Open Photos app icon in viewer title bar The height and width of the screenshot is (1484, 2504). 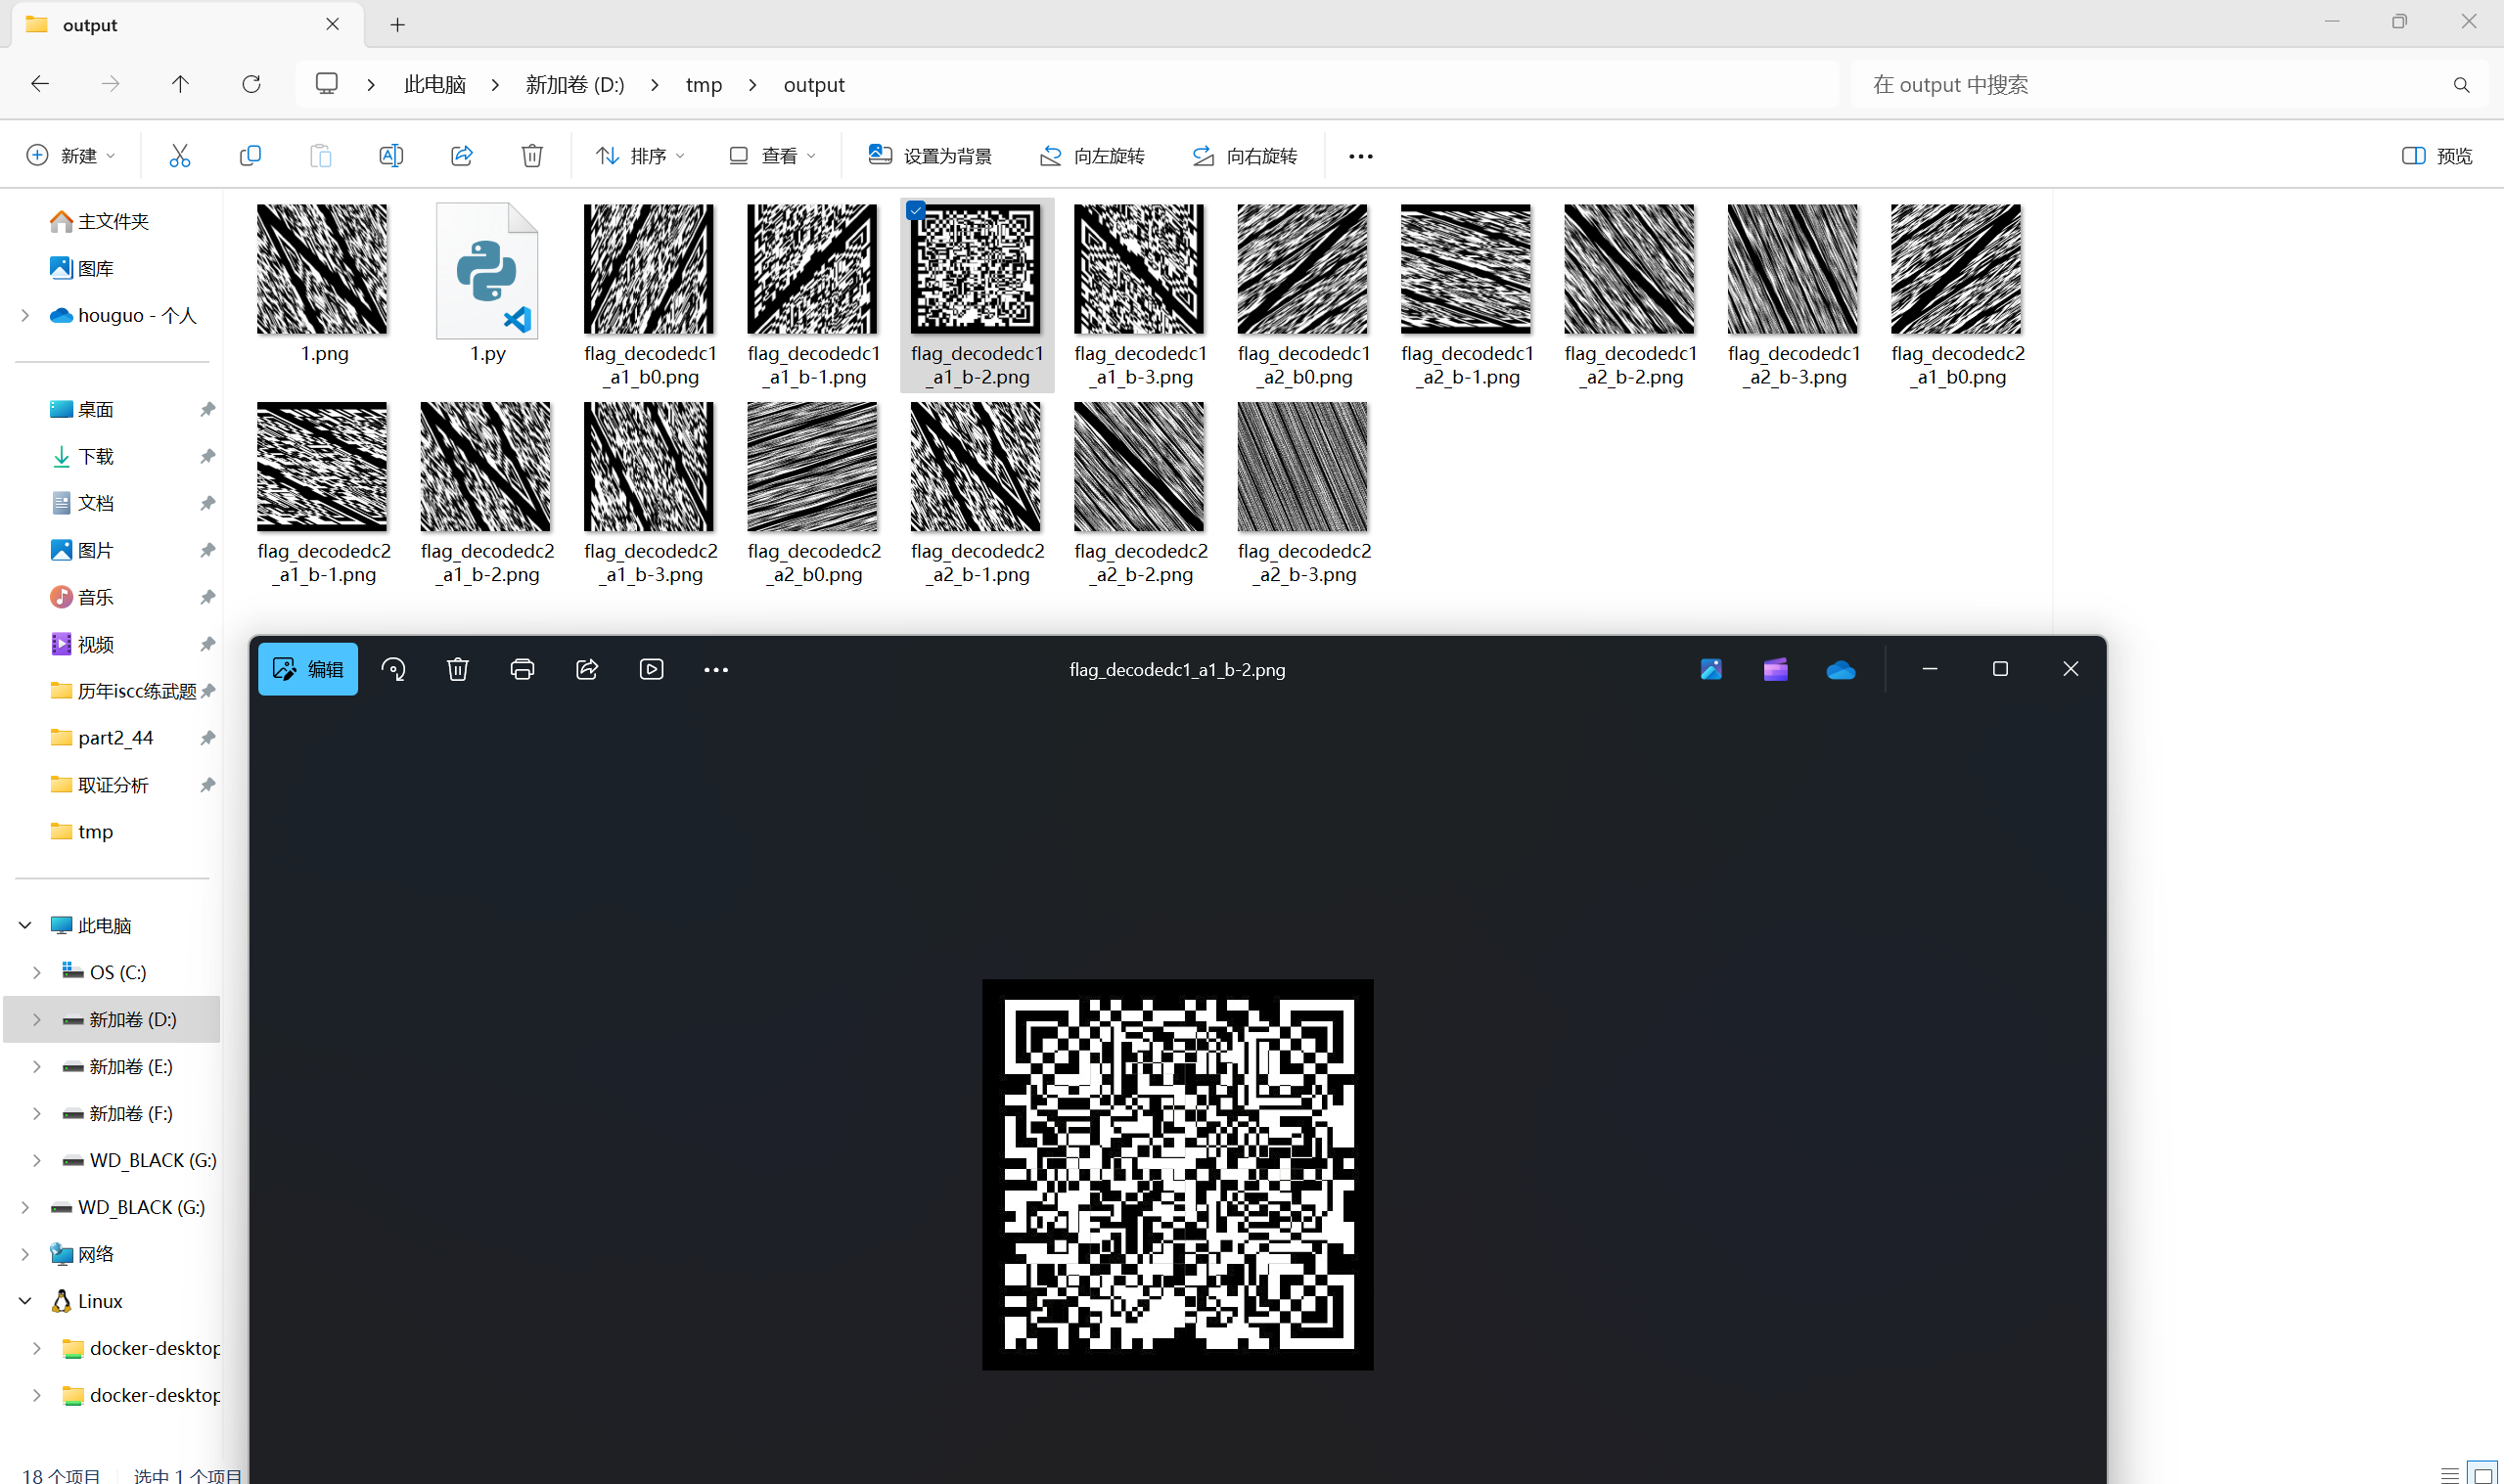point(1711,669)
